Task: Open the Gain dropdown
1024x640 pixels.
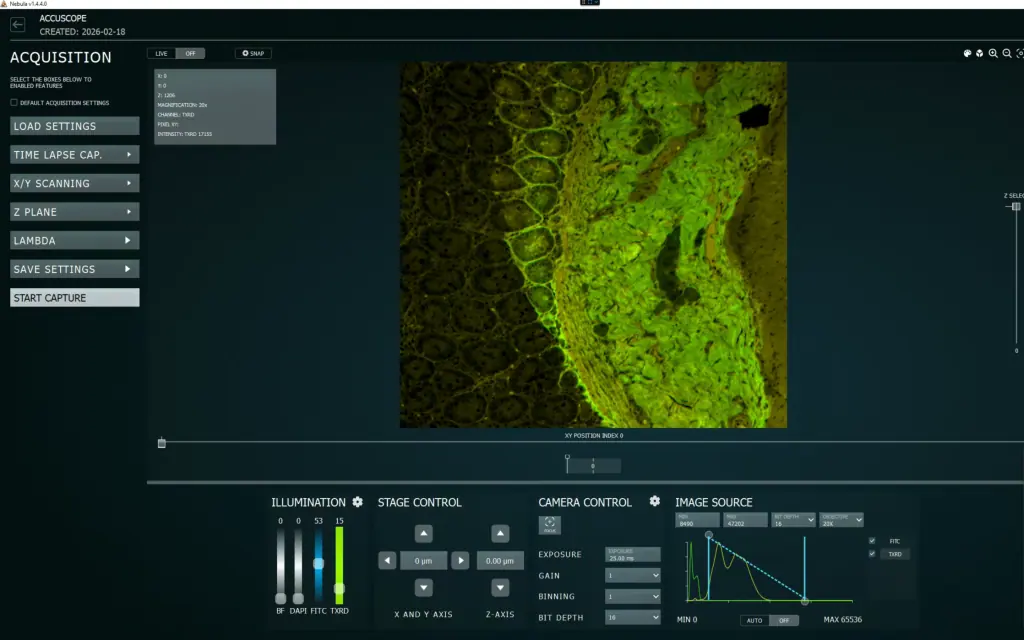Action: 633,575
